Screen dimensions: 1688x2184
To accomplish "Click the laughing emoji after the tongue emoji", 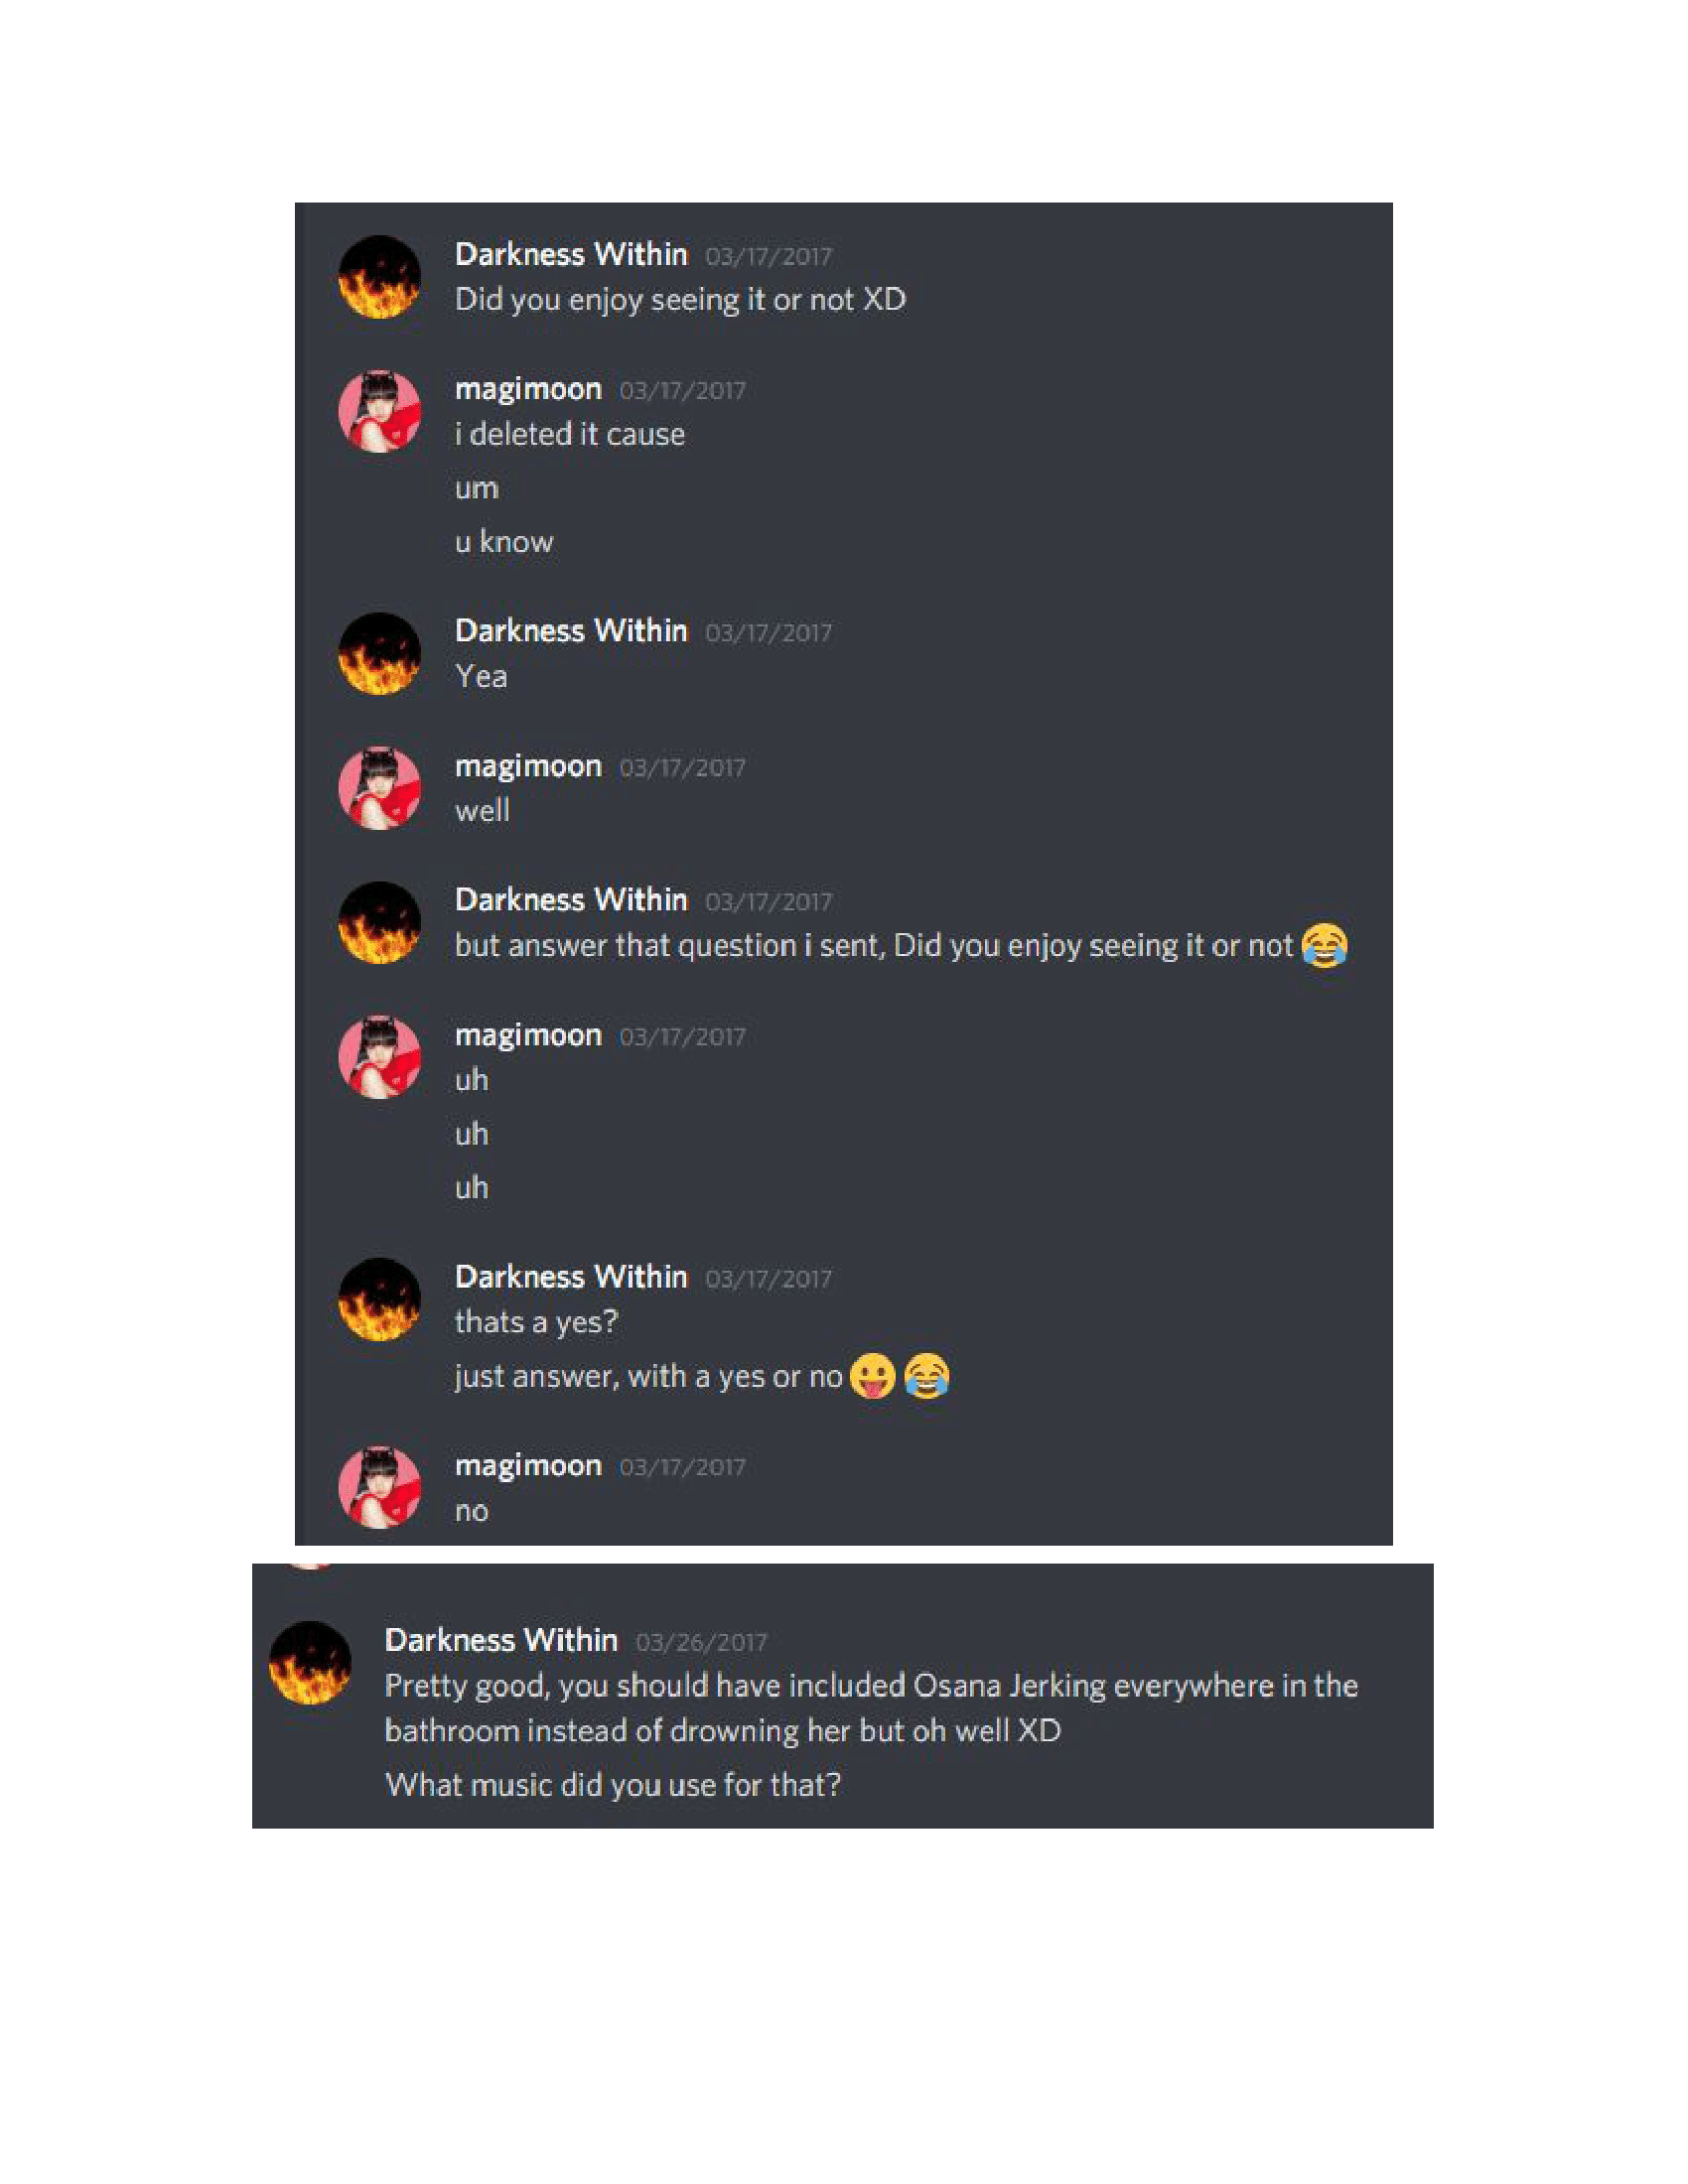I will coord(927,1376).
